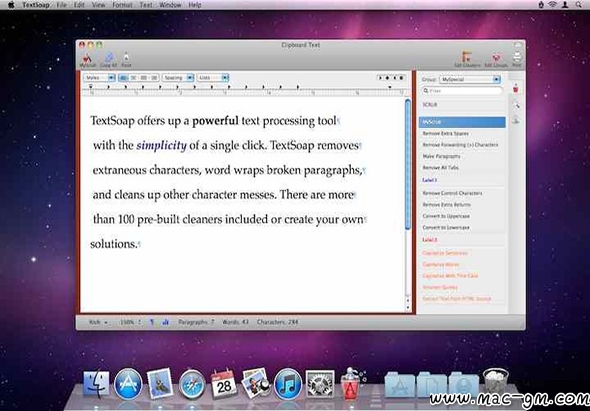Screen dimensions: 590x411
Task: Click the right tab stop button
Action: tap(394, 78)
